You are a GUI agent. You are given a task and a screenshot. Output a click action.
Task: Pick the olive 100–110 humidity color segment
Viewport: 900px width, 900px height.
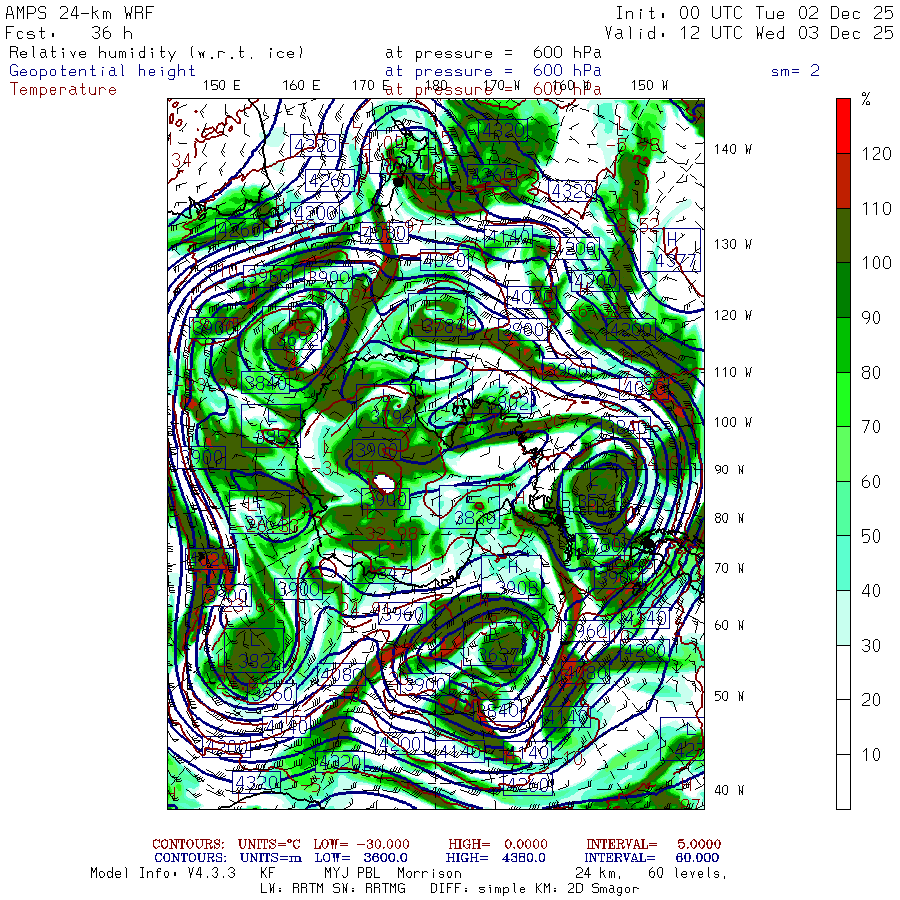(843, 235)
